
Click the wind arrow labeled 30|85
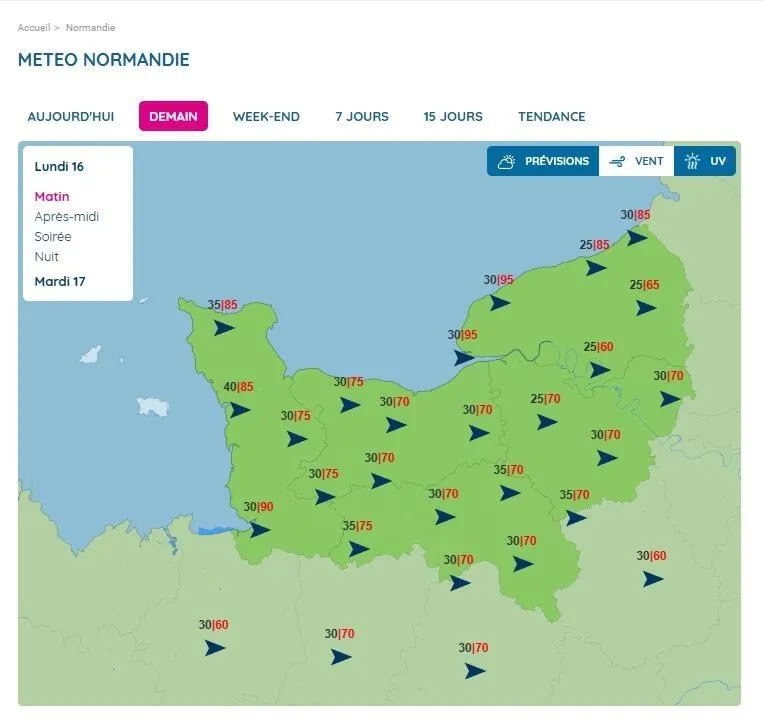point(637,237)
